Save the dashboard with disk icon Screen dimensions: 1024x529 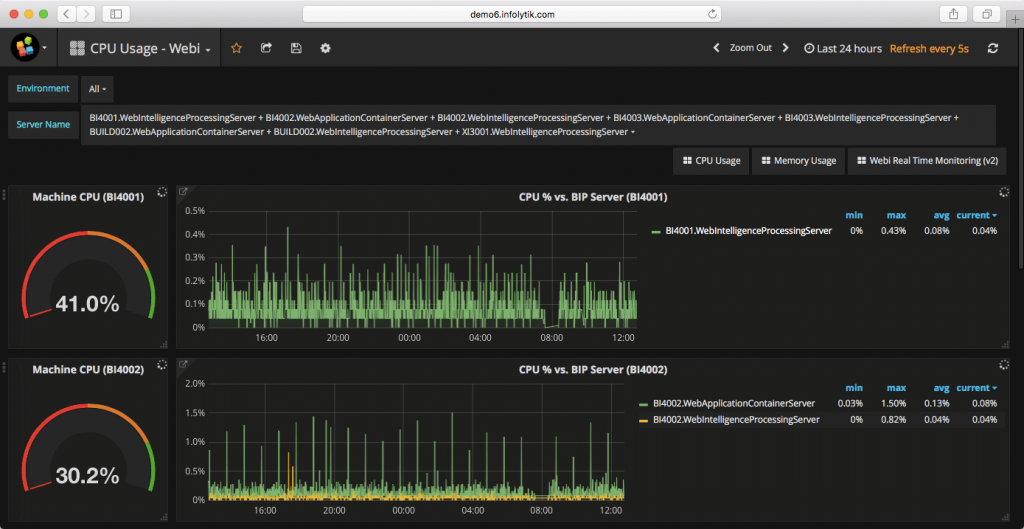coord(296,48)
